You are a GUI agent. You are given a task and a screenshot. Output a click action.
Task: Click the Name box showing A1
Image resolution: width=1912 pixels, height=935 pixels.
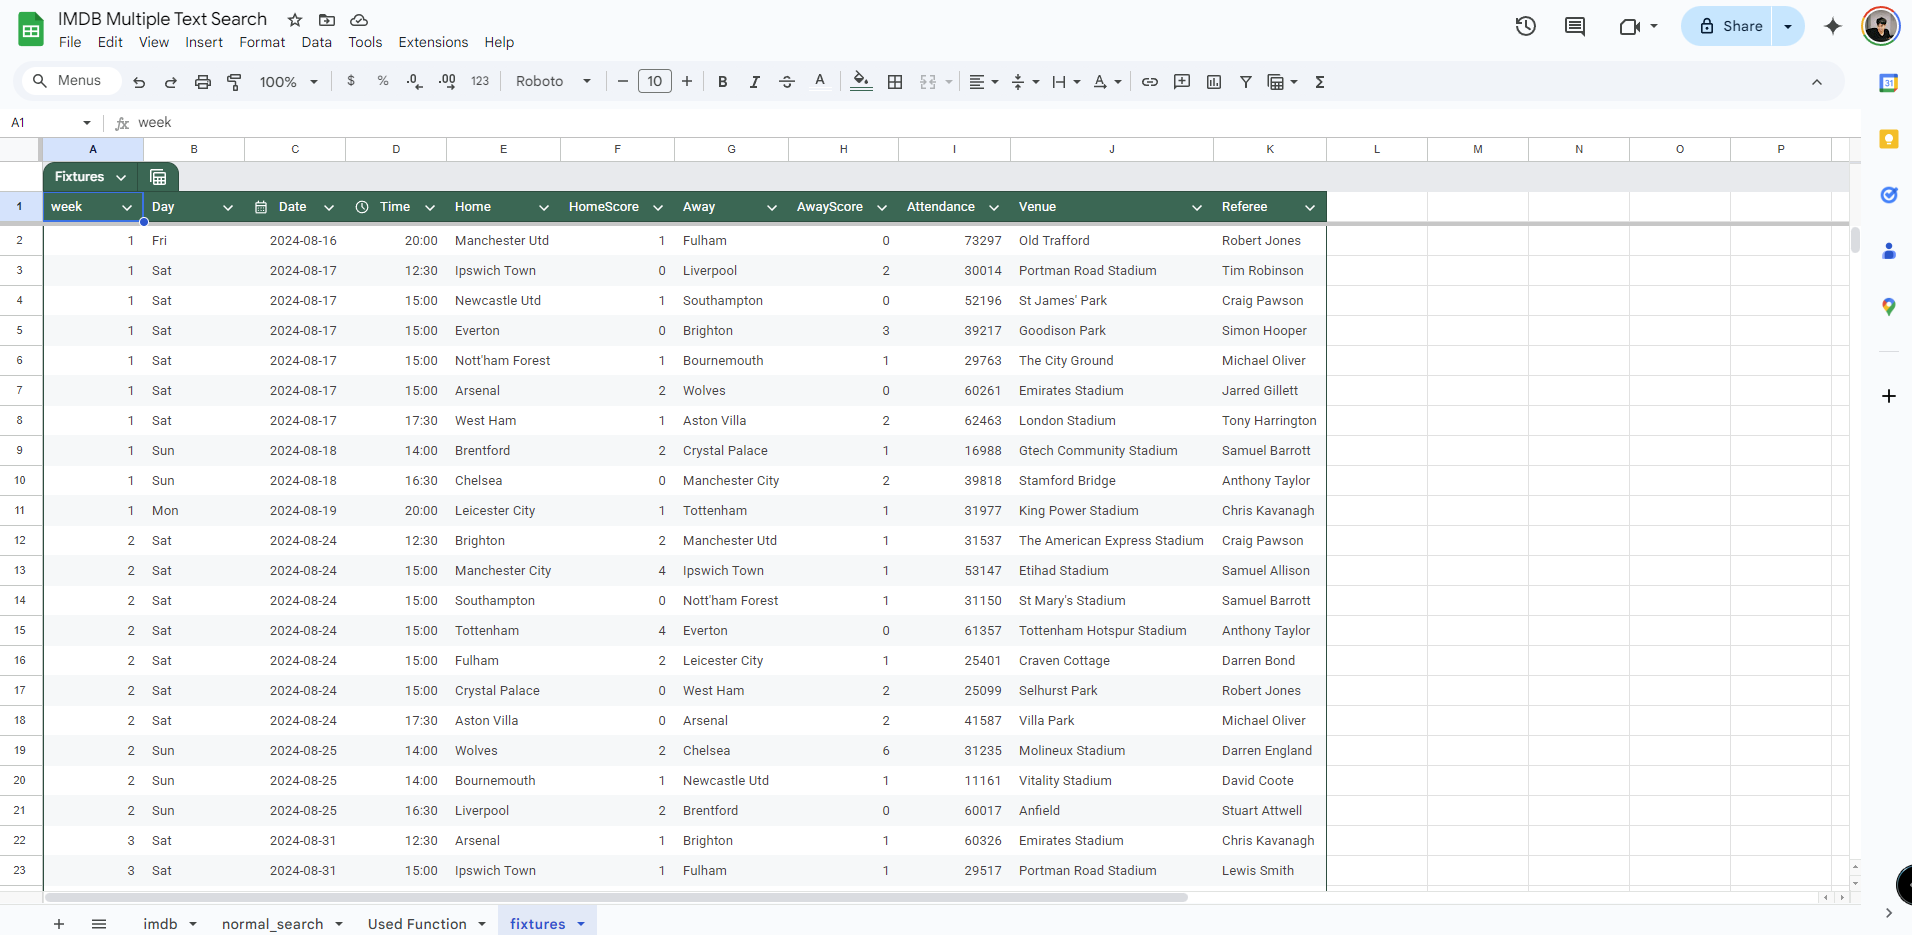(x=50, y=122)
